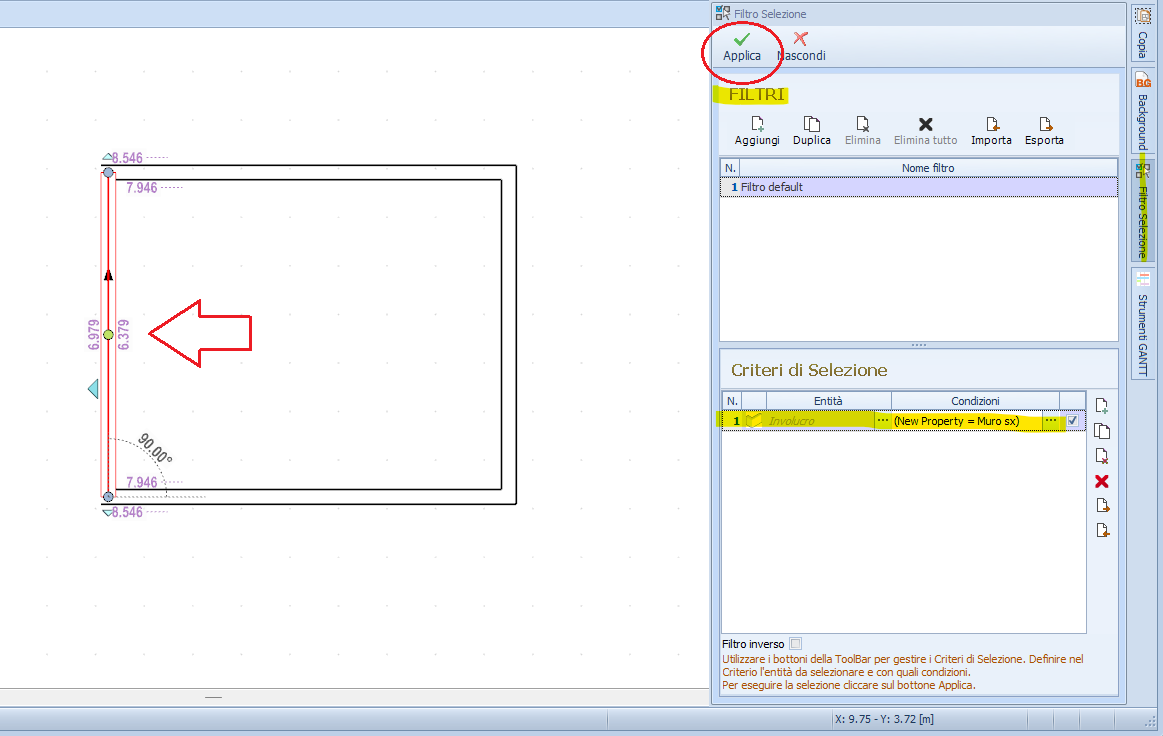Export filters via Esporta icon
1163x736 pixels.
pyautogui.click(x=1044, y=131)
